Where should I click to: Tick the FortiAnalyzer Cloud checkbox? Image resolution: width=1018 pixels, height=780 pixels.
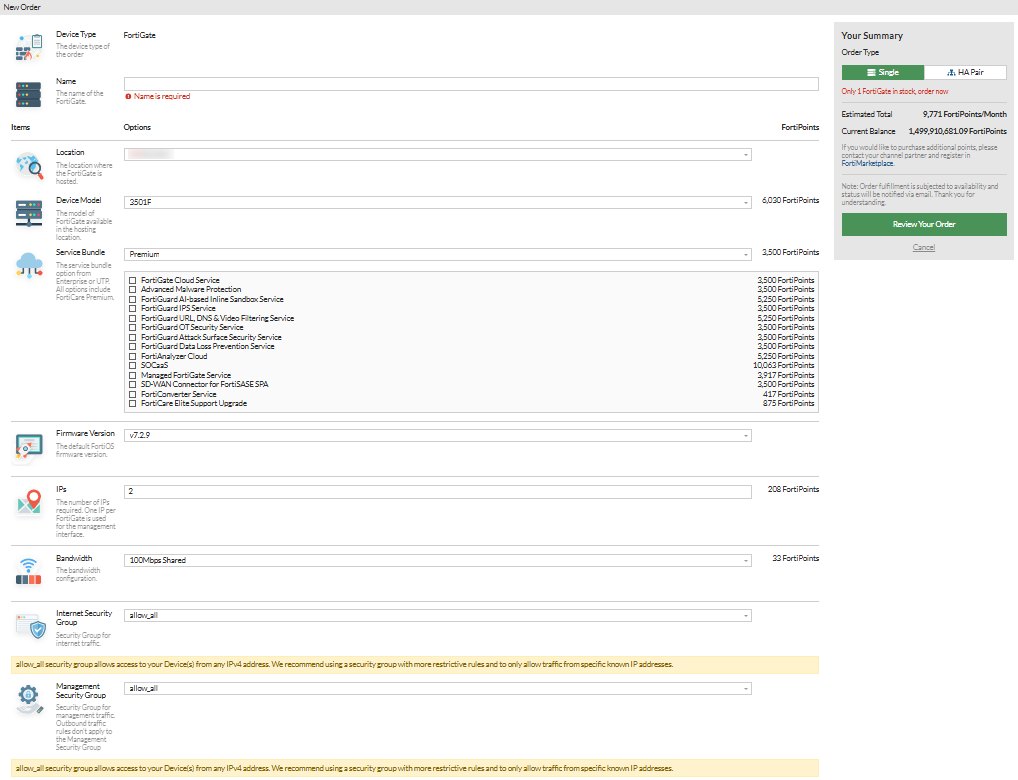pyautogui.click(x=132, y=356)
